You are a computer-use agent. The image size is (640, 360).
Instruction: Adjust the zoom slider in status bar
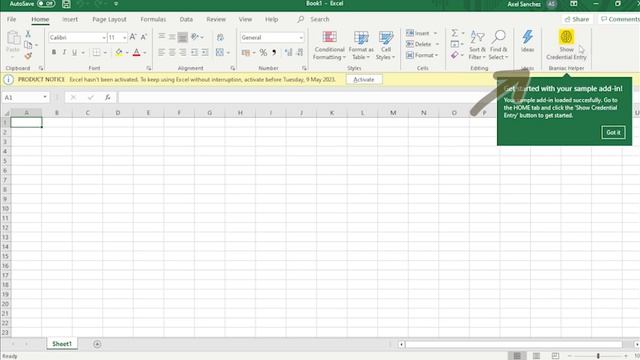click(598, 356)
